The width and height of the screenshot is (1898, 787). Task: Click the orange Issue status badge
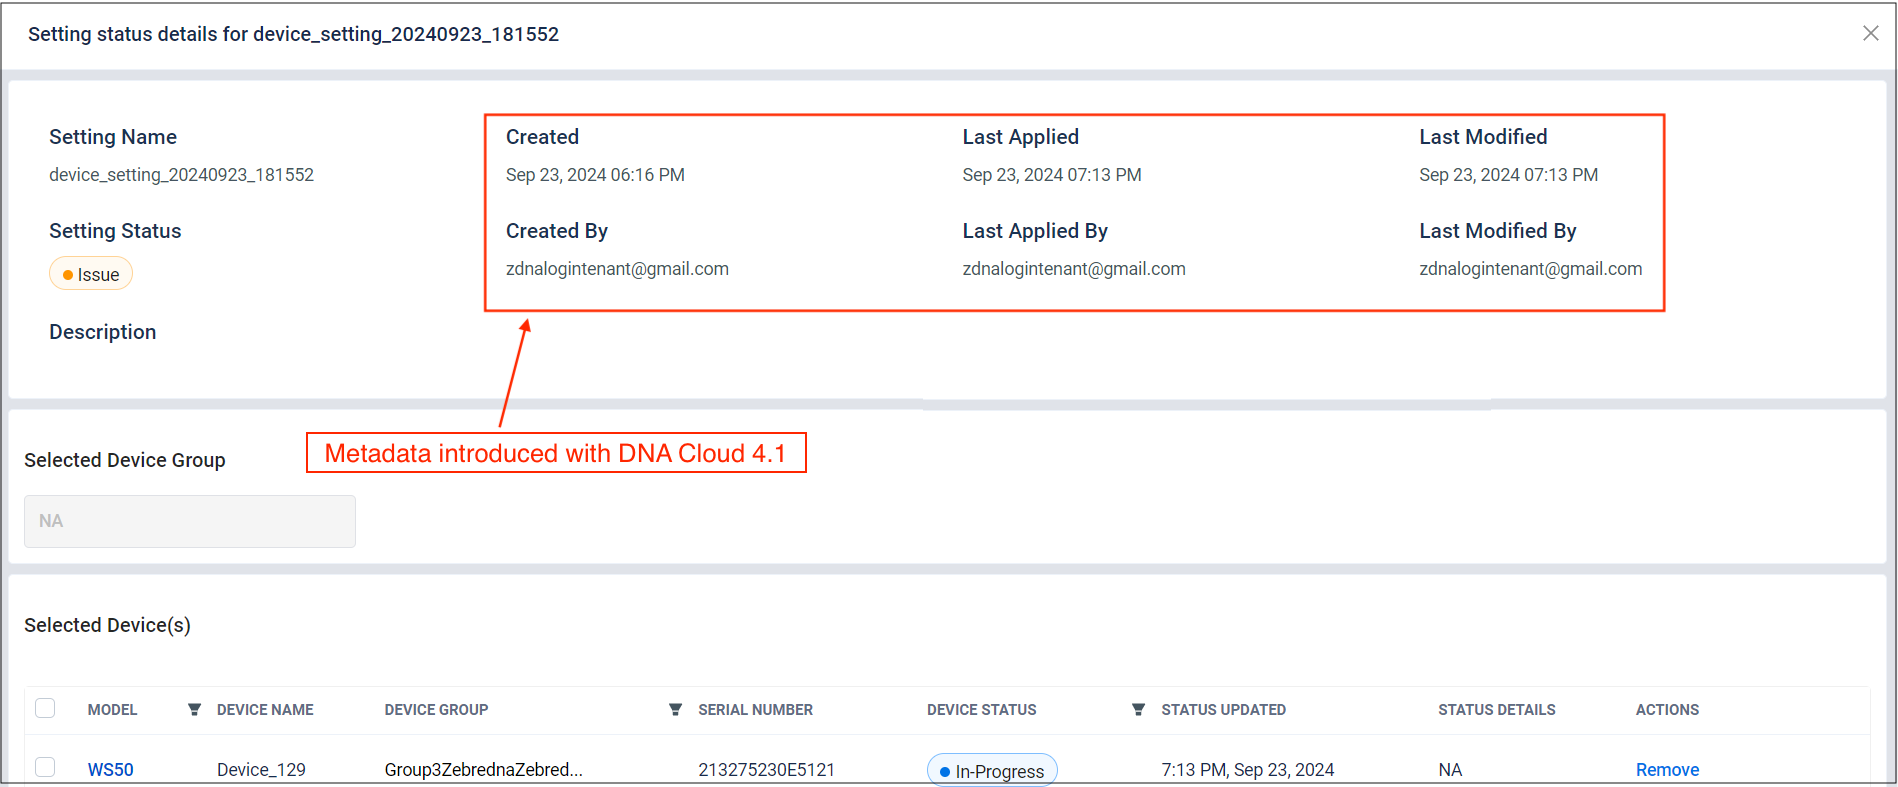tap(91, 274)
